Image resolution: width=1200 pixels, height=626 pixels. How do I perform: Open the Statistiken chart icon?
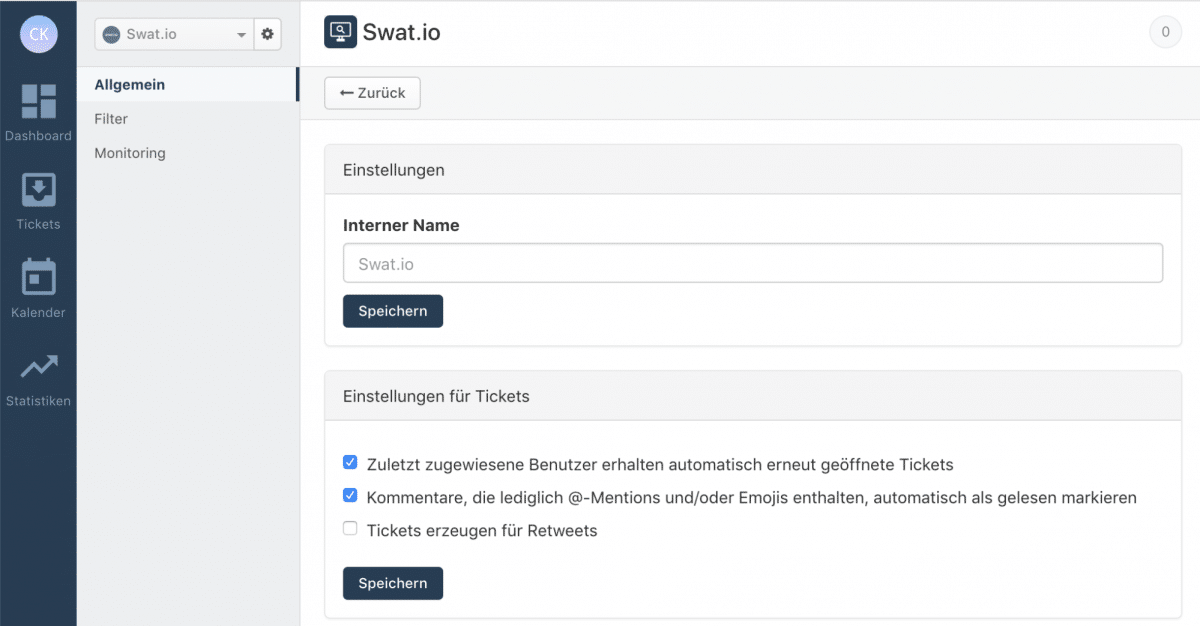tap(38, 367)
